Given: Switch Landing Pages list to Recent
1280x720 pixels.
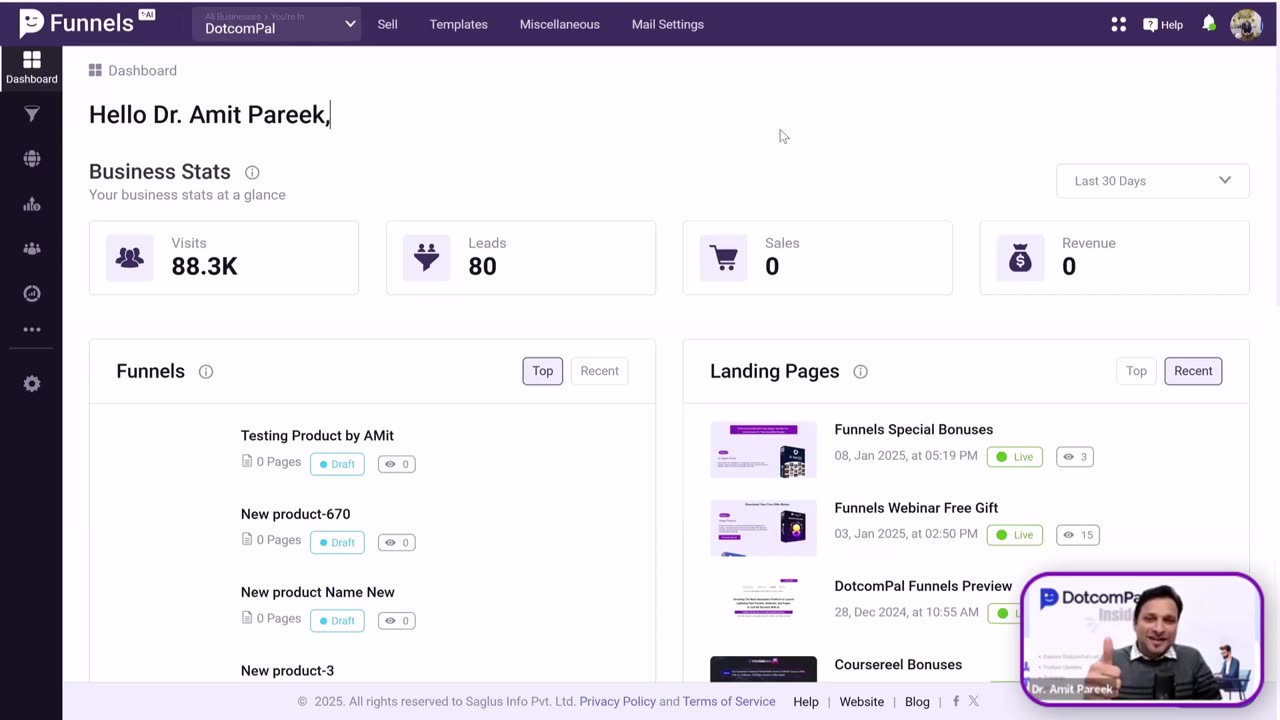Looking at the screenshot, I should tap(1193, 371).
